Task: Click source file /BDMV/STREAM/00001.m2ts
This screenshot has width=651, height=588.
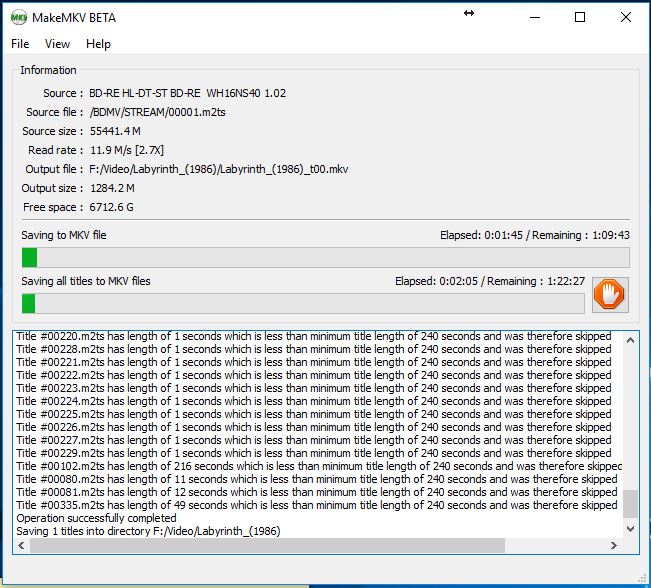Action: pos(158,112)
